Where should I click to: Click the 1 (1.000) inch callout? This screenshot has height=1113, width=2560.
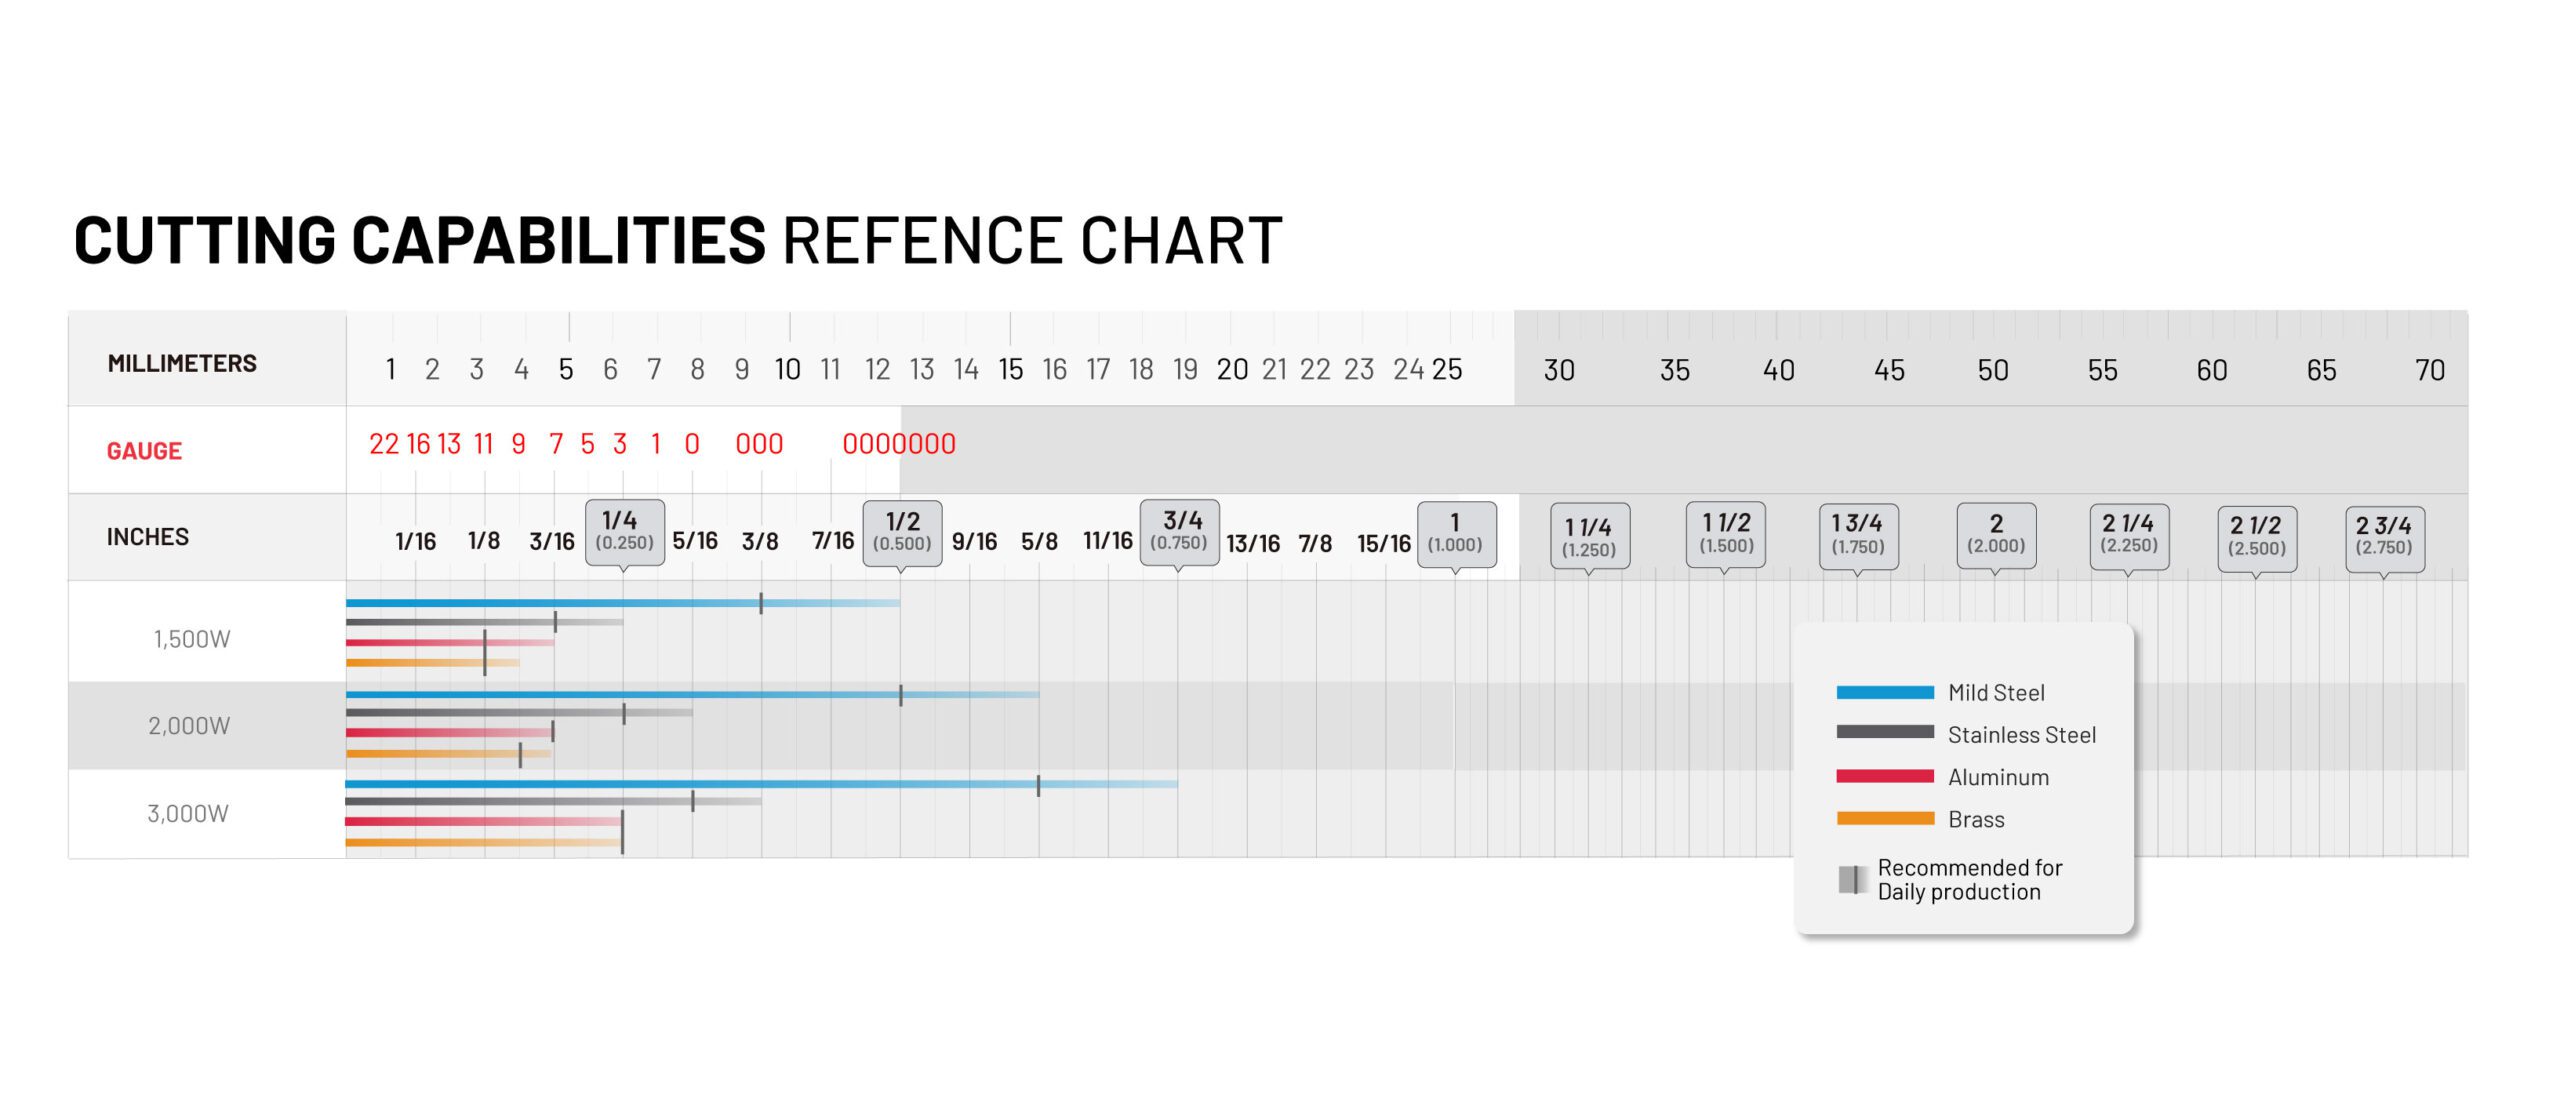1457,534
